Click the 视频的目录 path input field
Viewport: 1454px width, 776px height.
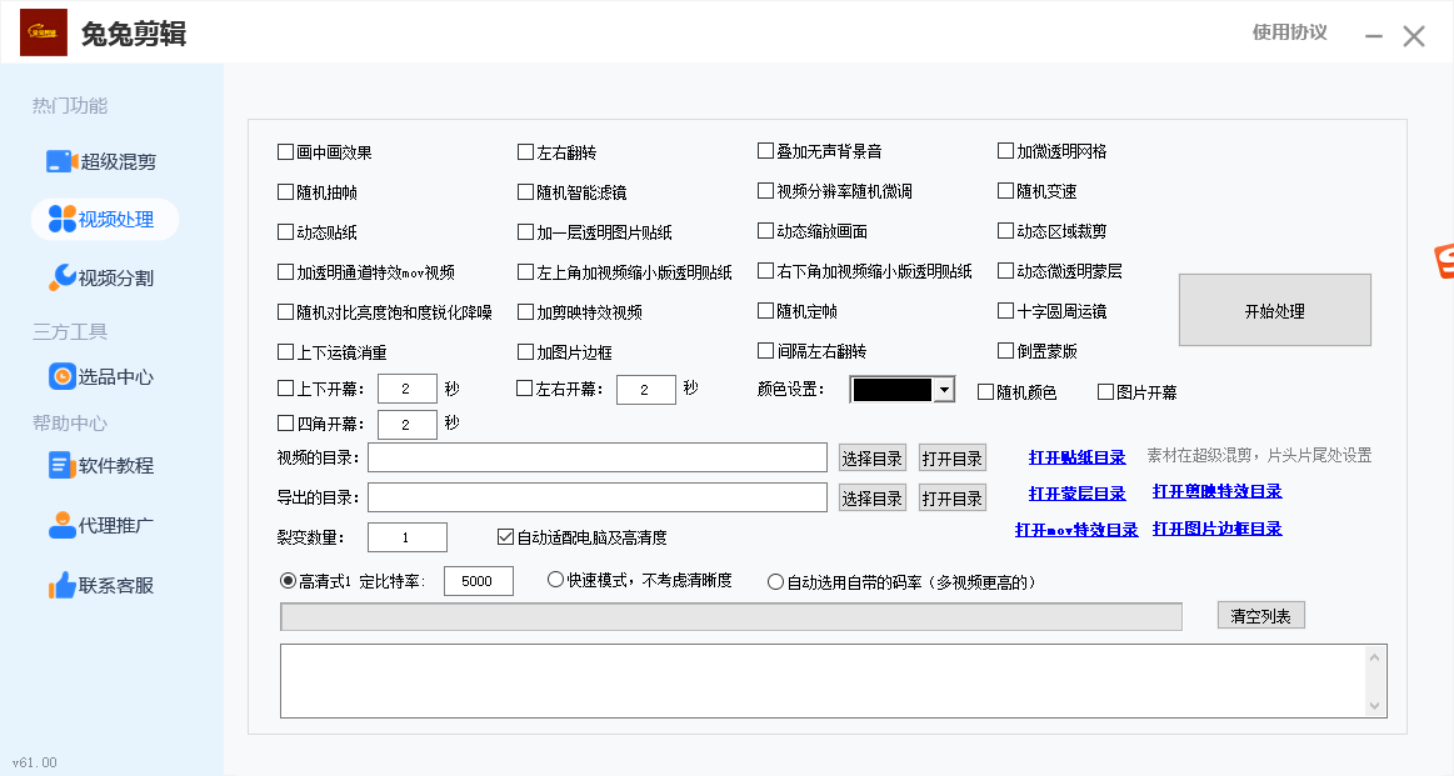point(597,458)
